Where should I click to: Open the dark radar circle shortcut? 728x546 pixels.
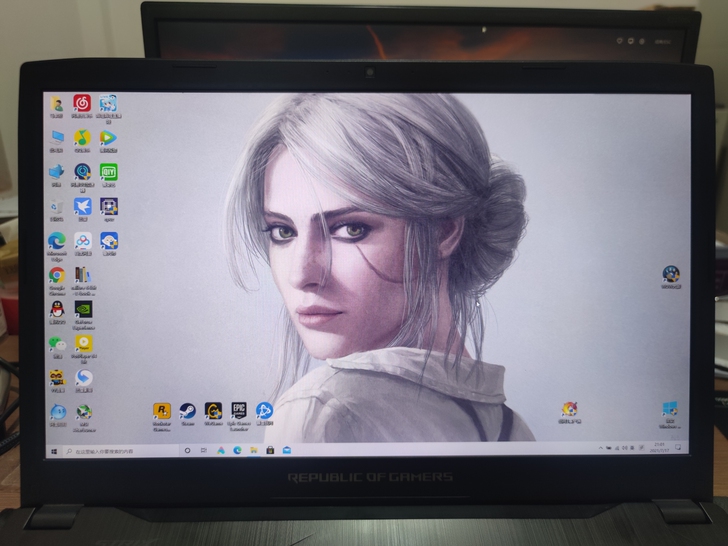[x=82, y=172]
